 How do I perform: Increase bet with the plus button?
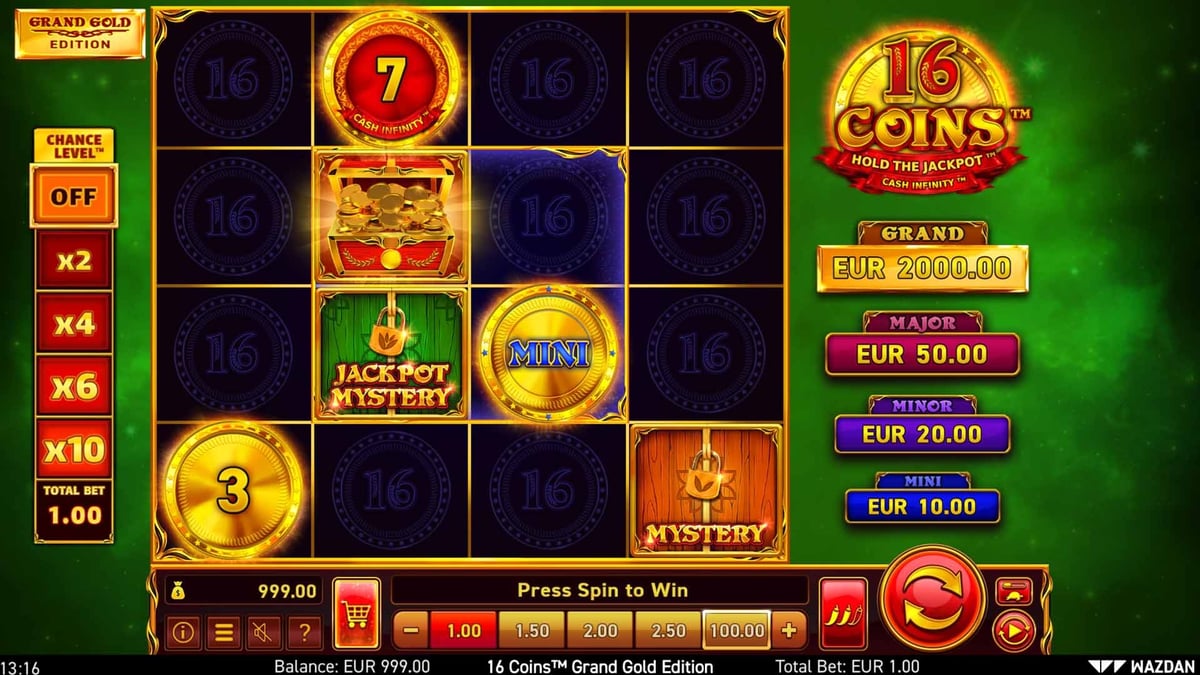tap(788, 631)
